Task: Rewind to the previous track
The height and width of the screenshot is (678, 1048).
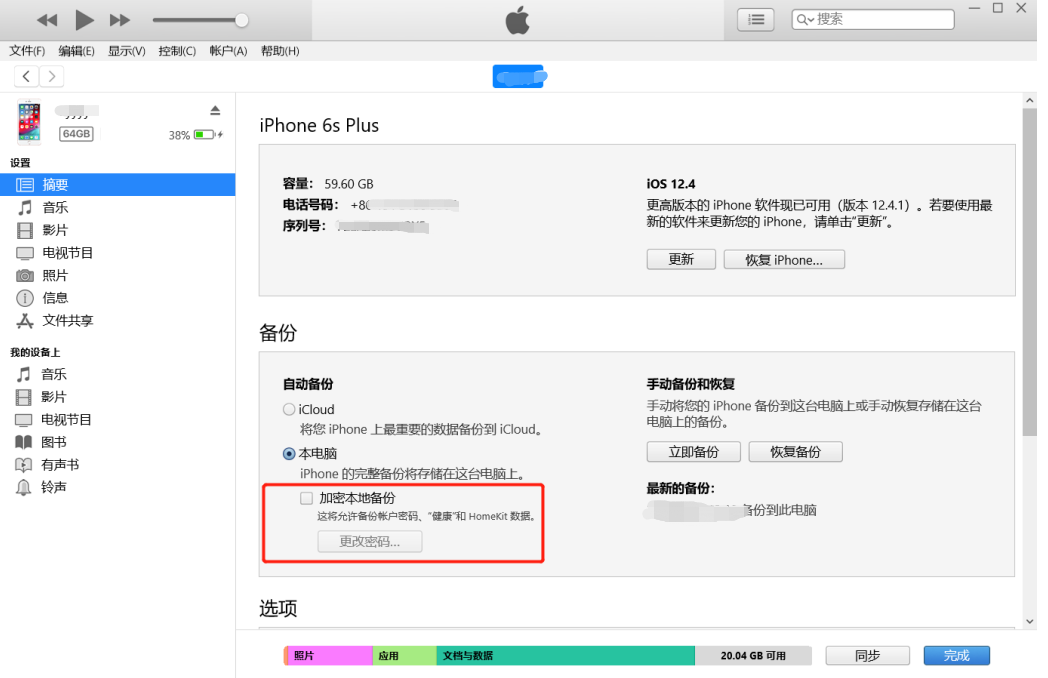Action: pos(47,20)
